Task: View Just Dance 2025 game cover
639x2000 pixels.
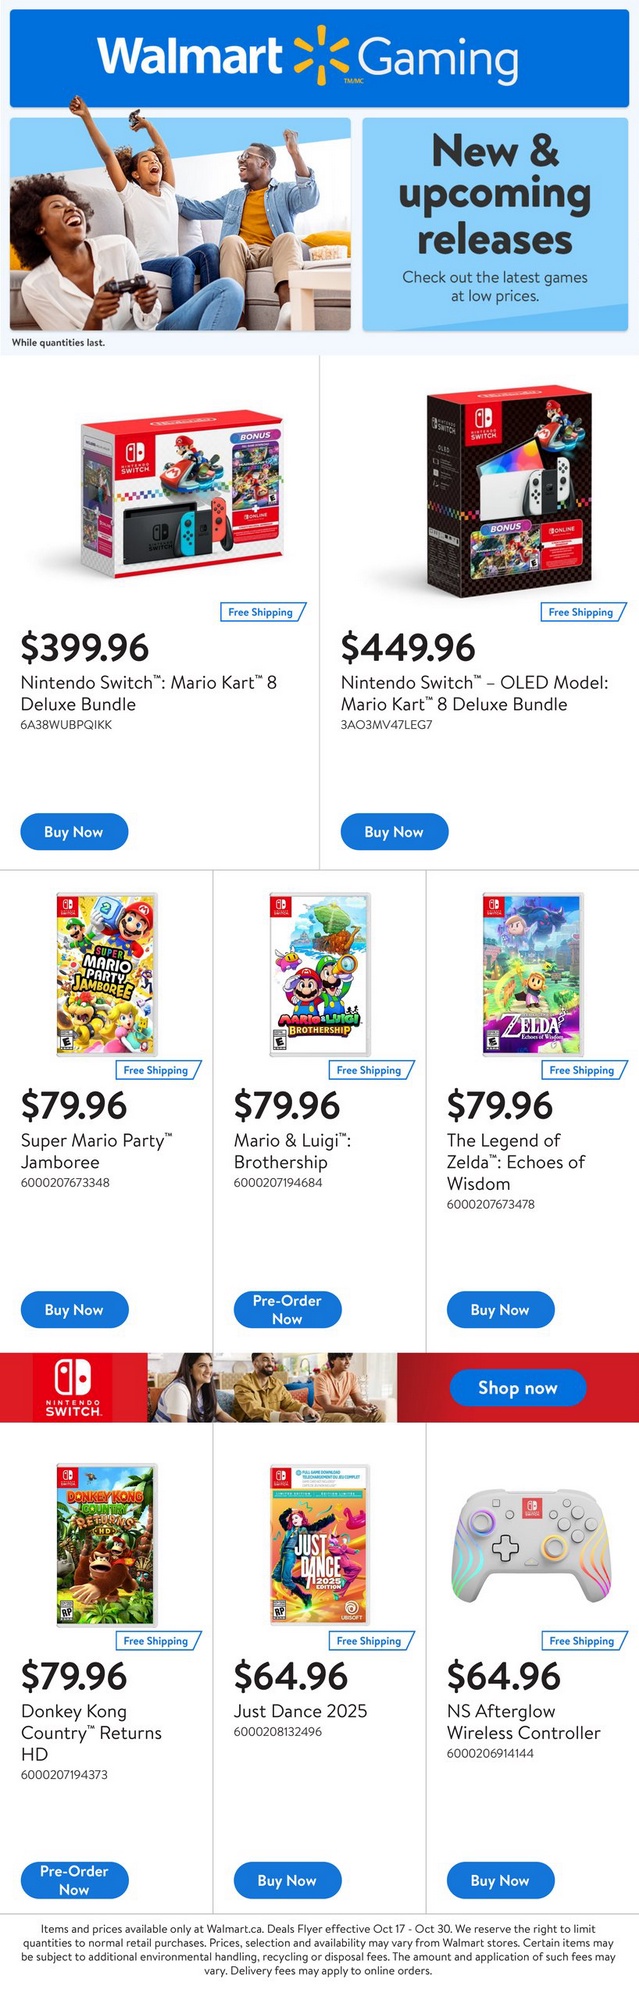Action: 320,1545
